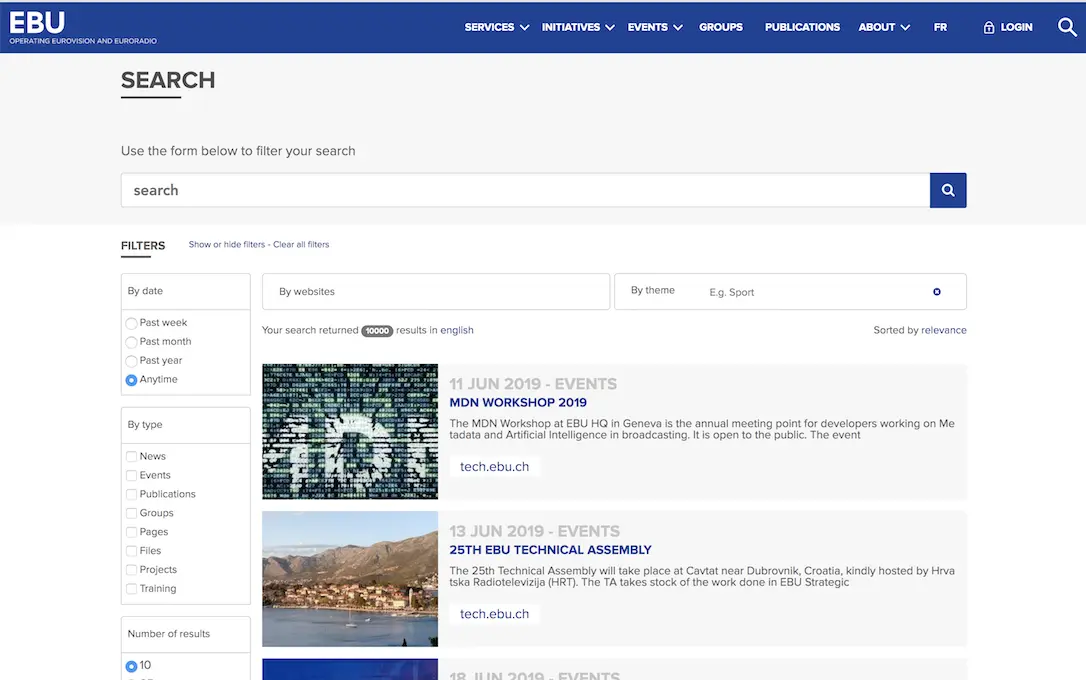Click the 'By date' filter heading
Image resolution: width=1086 pixels, height=680 pixels.
tap(145, 291)
